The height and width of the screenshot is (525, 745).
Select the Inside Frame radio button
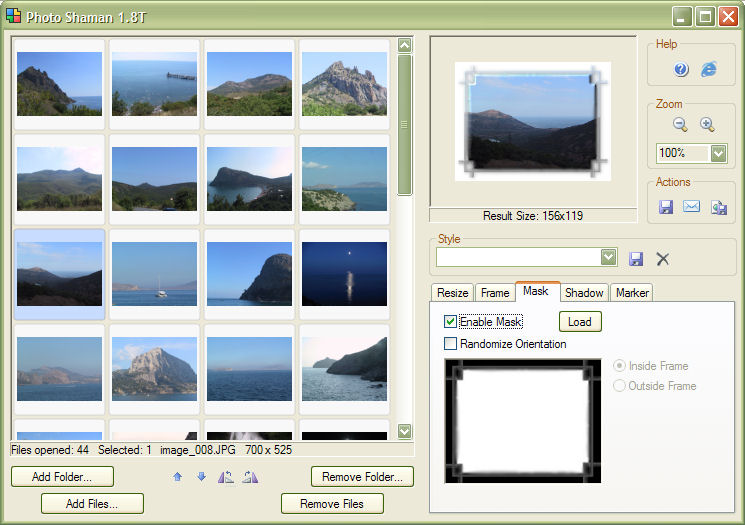[x=619, y=366]
